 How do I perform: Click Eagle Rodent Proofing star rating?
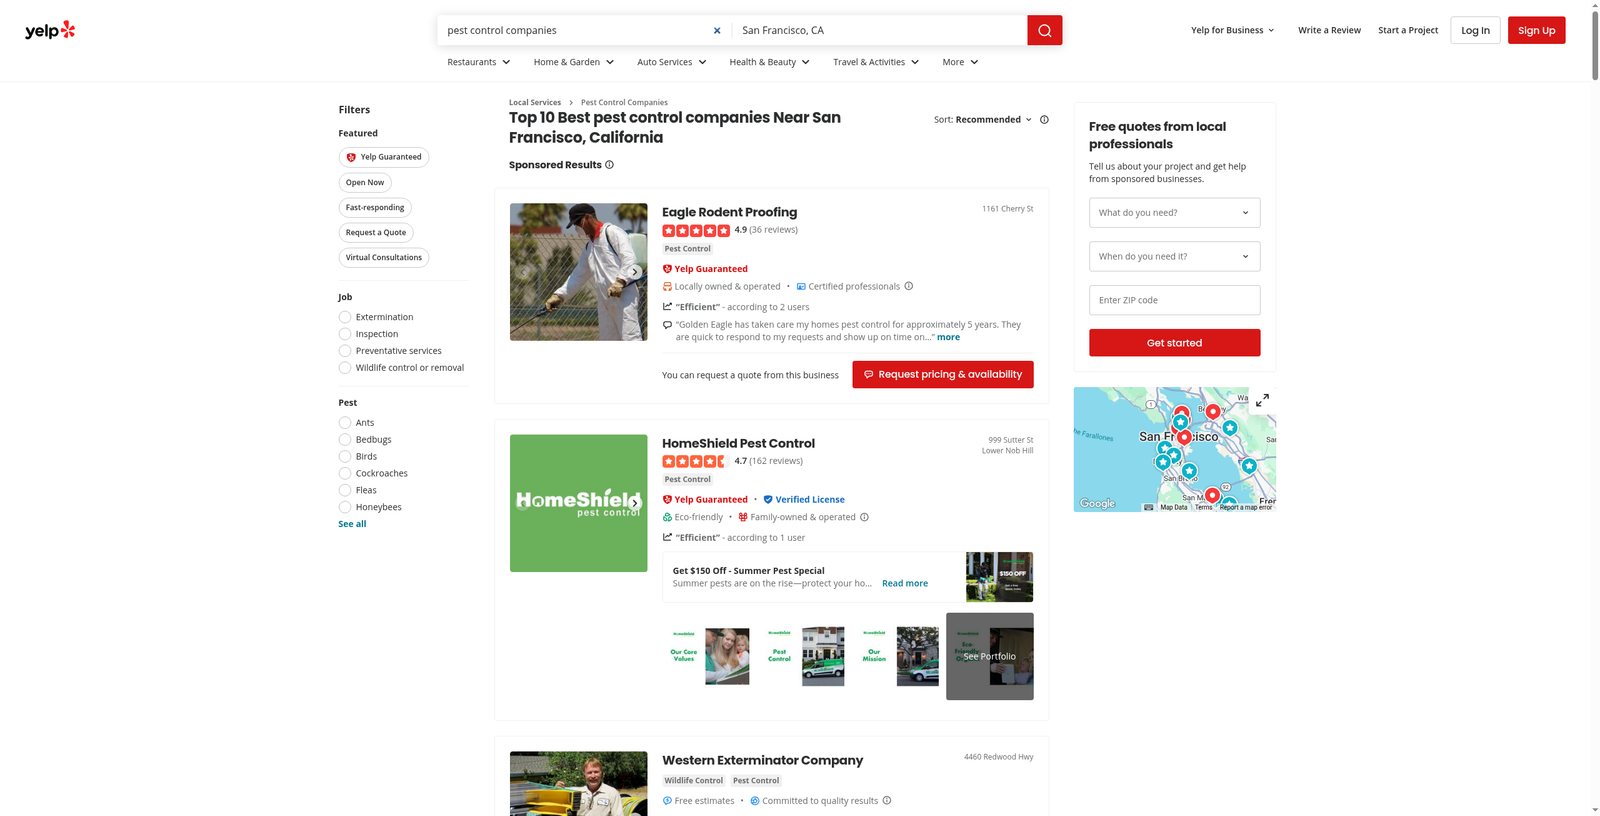(696, 230)
